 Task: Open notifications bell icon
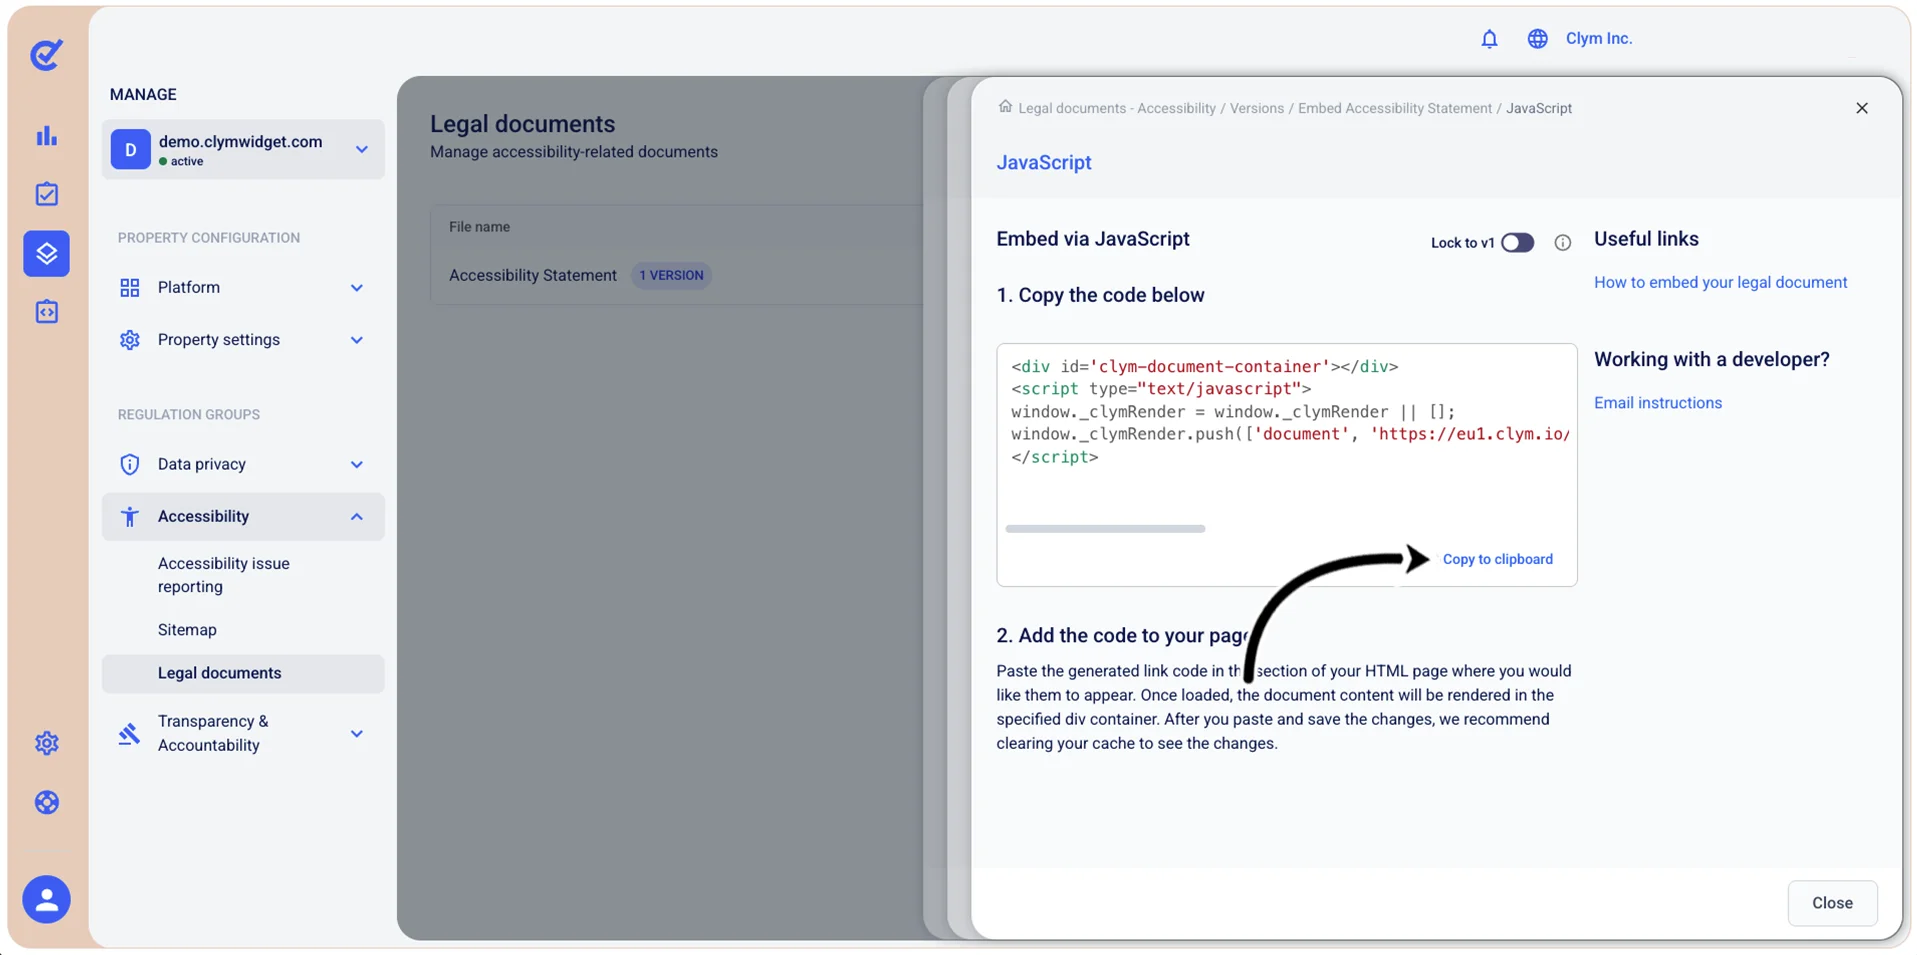tap(1489, 39)
